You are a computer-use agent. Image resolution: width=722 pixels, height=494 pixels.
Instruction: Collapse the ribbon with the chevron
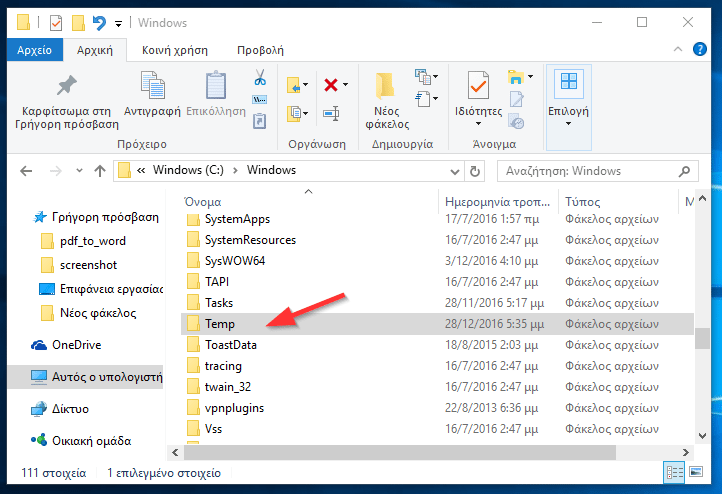pyautogui.click(x=678, y=49)
